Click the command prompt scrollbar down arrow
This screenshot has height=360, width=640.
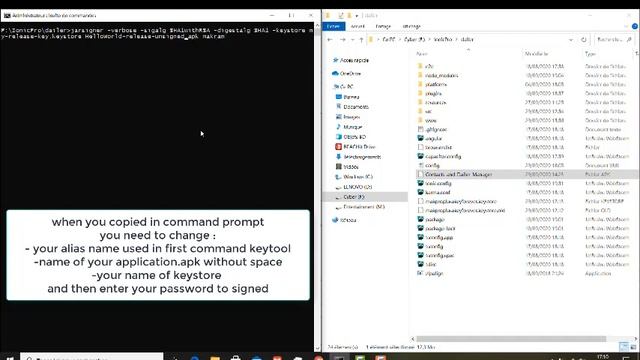pos(318,348)
